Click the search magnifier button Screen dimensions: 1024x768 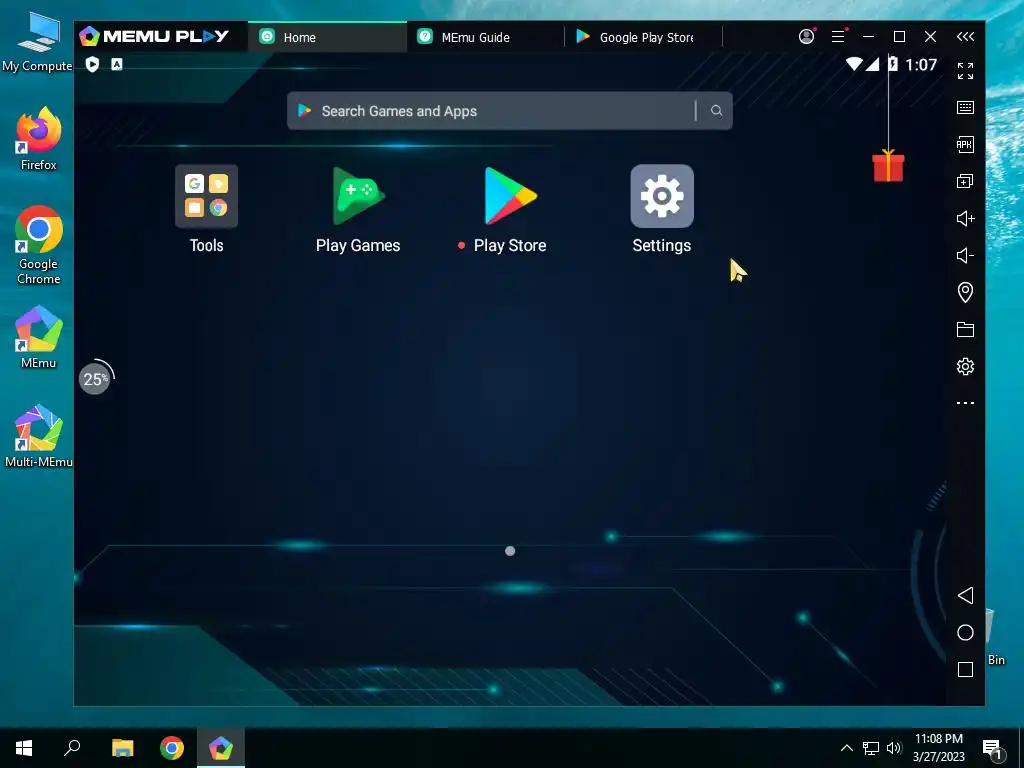[x=716, y=111]
